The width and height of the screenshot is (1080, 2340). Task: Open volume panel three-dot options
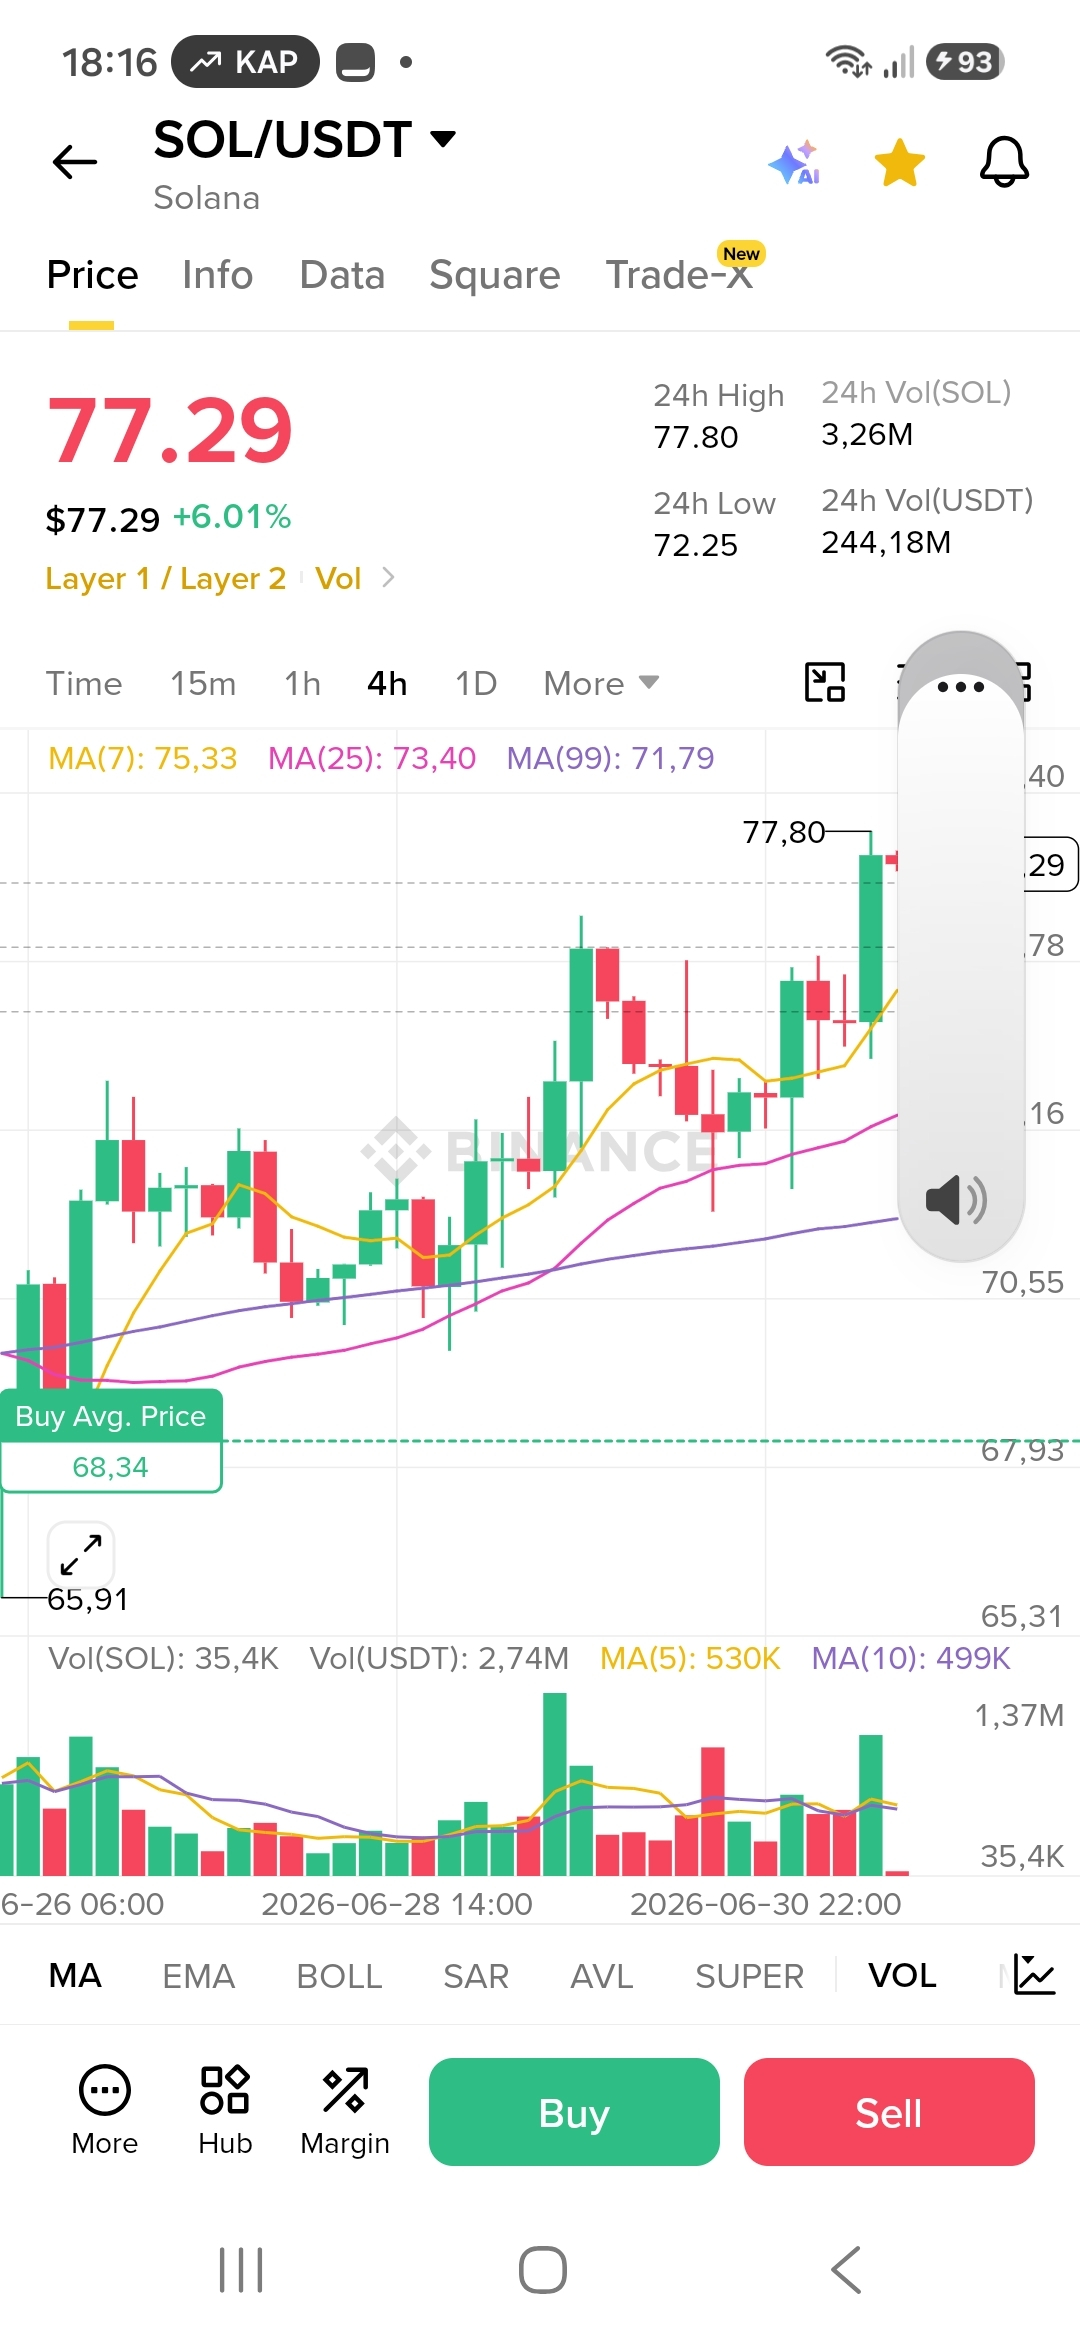click(x=961, y=687)
